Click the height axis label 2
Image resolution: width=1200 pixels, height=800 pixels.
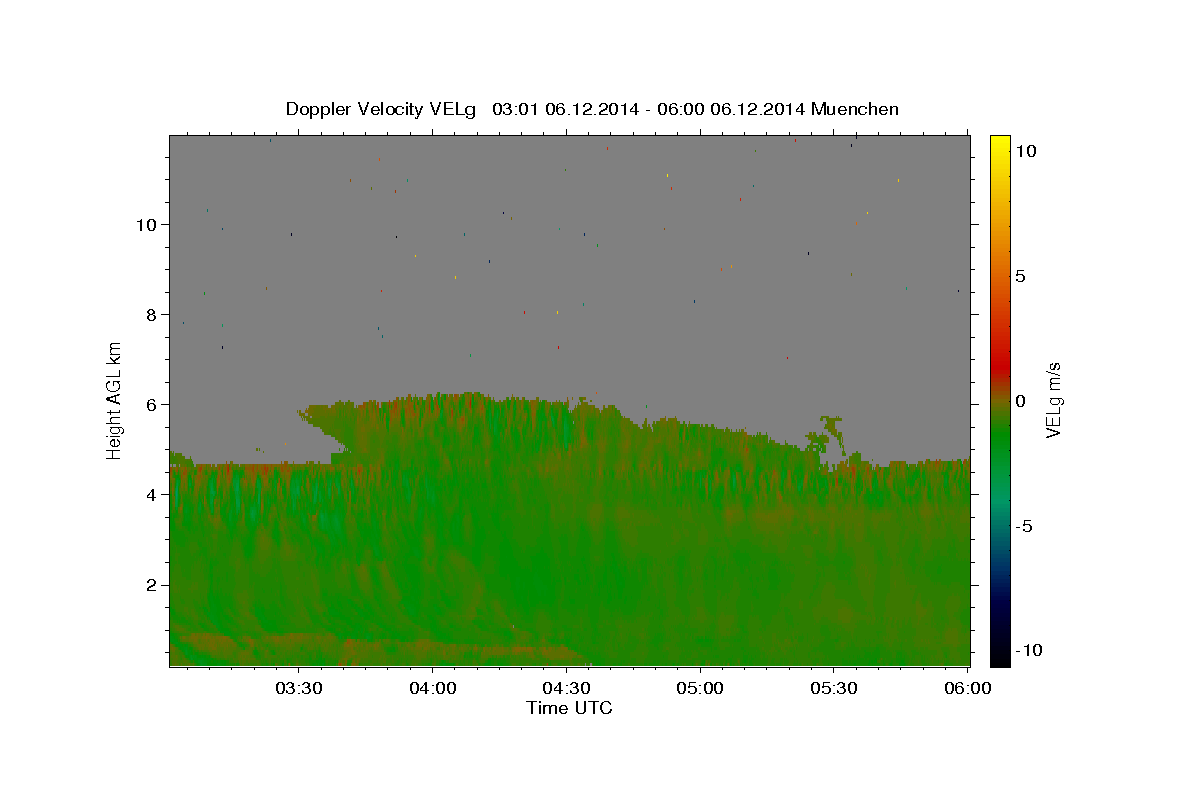coord(152,585)
